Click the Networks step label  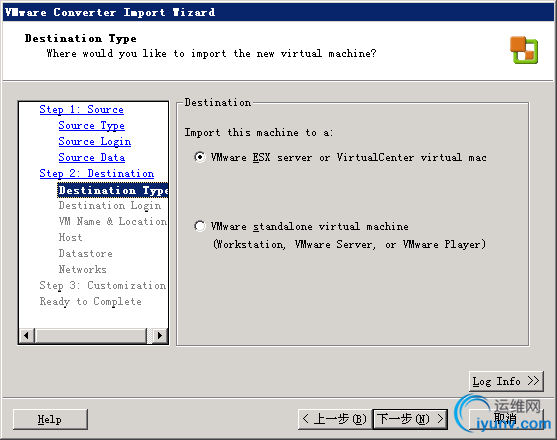point(82,269)
